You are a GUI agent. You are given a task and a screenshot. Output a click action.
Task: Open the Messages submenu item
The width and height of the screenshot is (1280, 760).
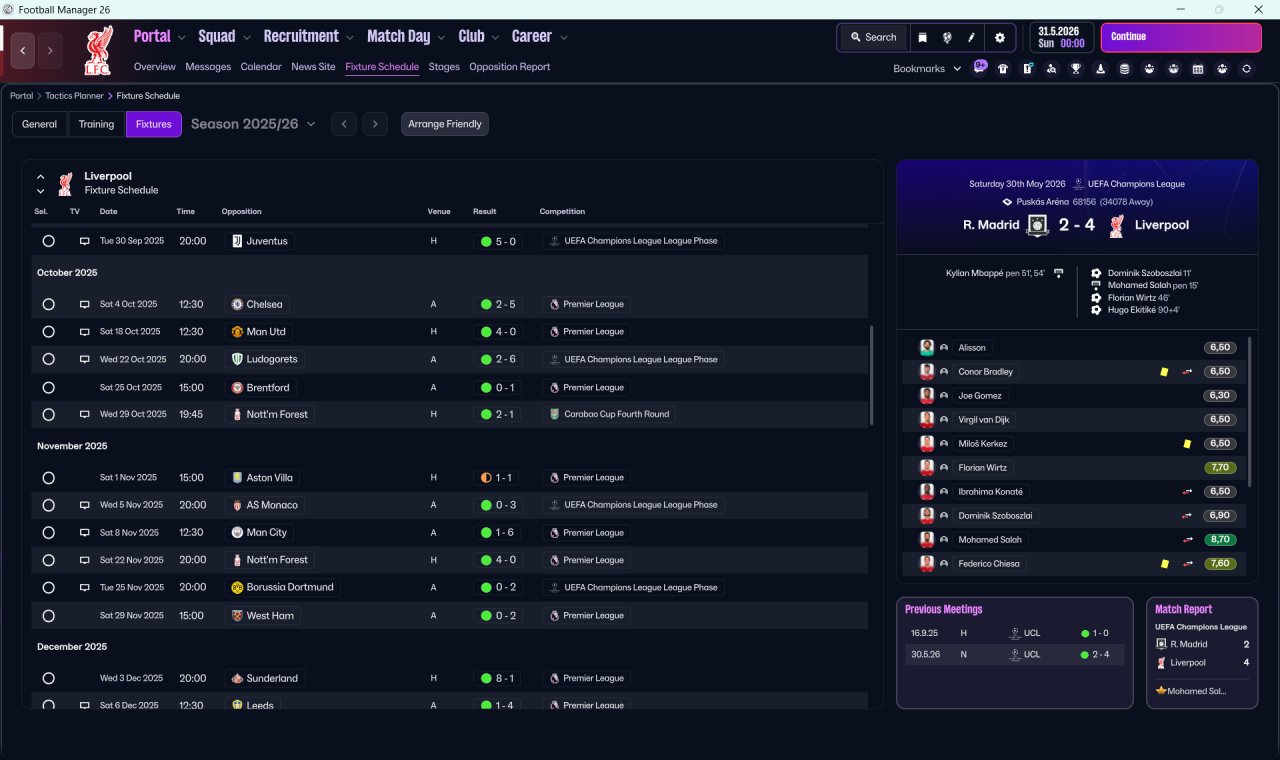pyautogui.click(x=208, y=67)
